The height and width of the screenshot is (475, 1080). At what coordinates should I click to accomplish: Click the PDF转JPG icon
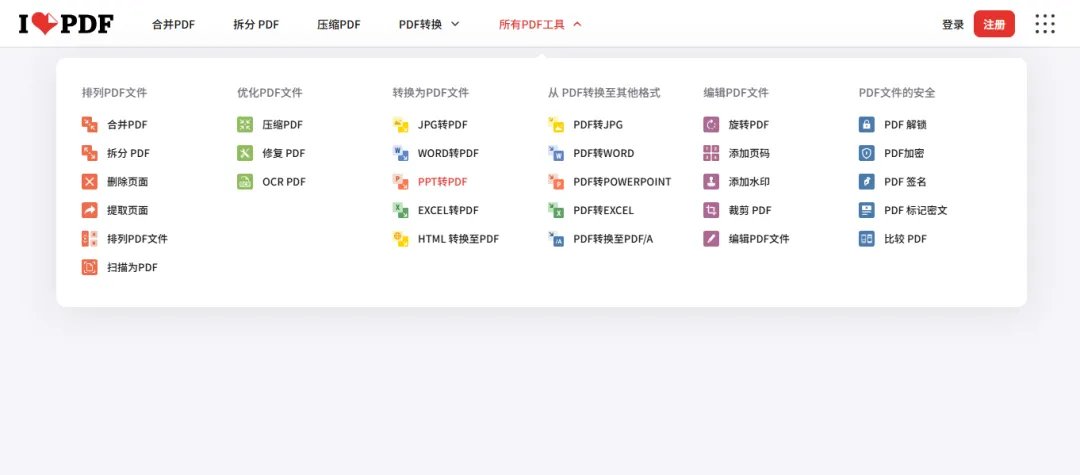pos(557,125)
